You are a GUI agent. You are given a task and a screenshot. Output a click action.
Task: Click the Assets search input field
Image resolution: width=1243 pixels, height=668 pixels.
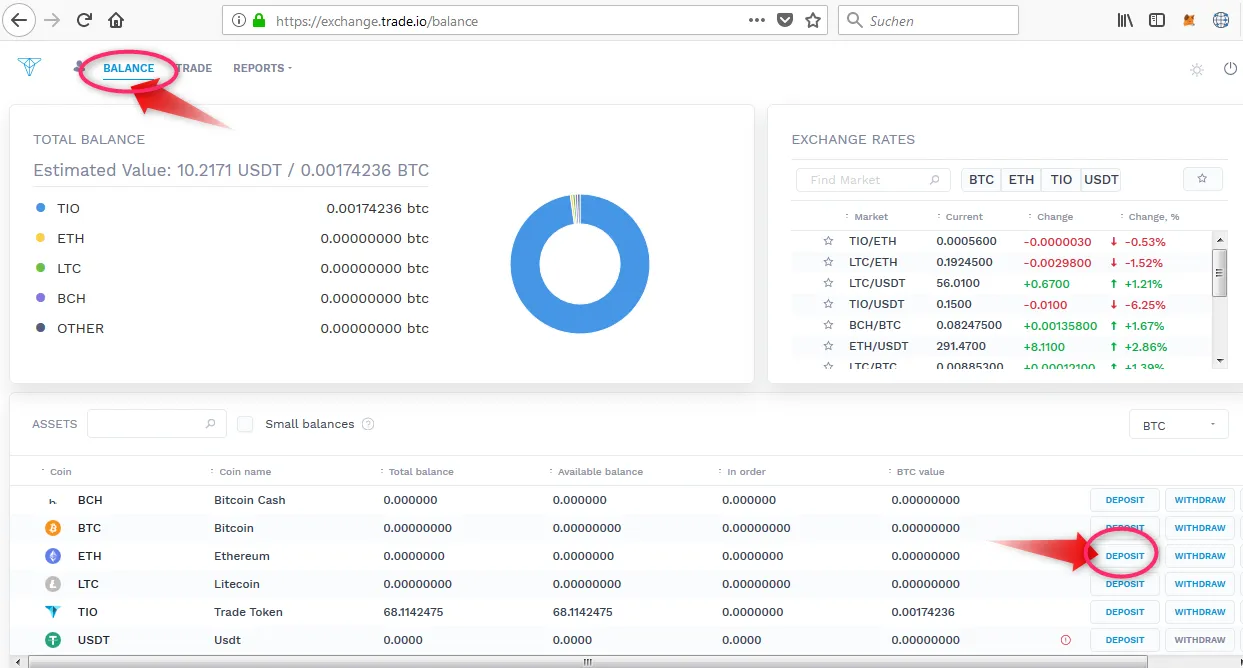(x=157, y=424)
